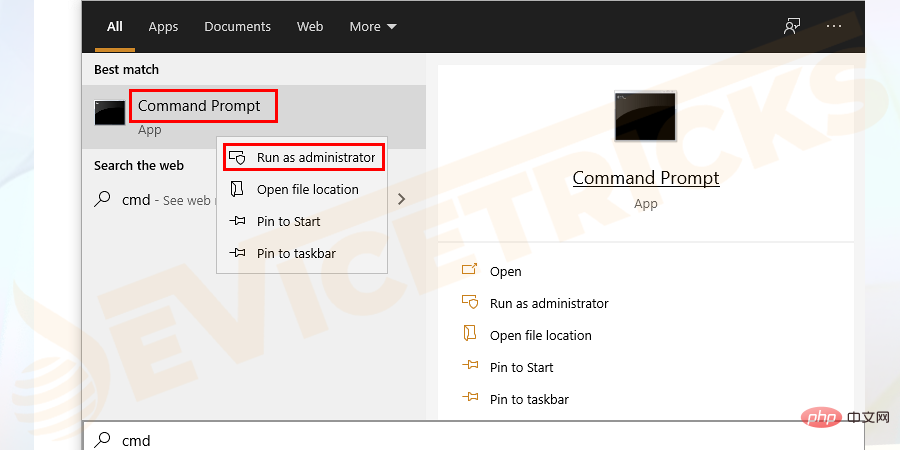Image resolution: width=900 pixels, height=450 pixels.
Task: Click the feedback icon in search header
Action: [x=792, y=27]
